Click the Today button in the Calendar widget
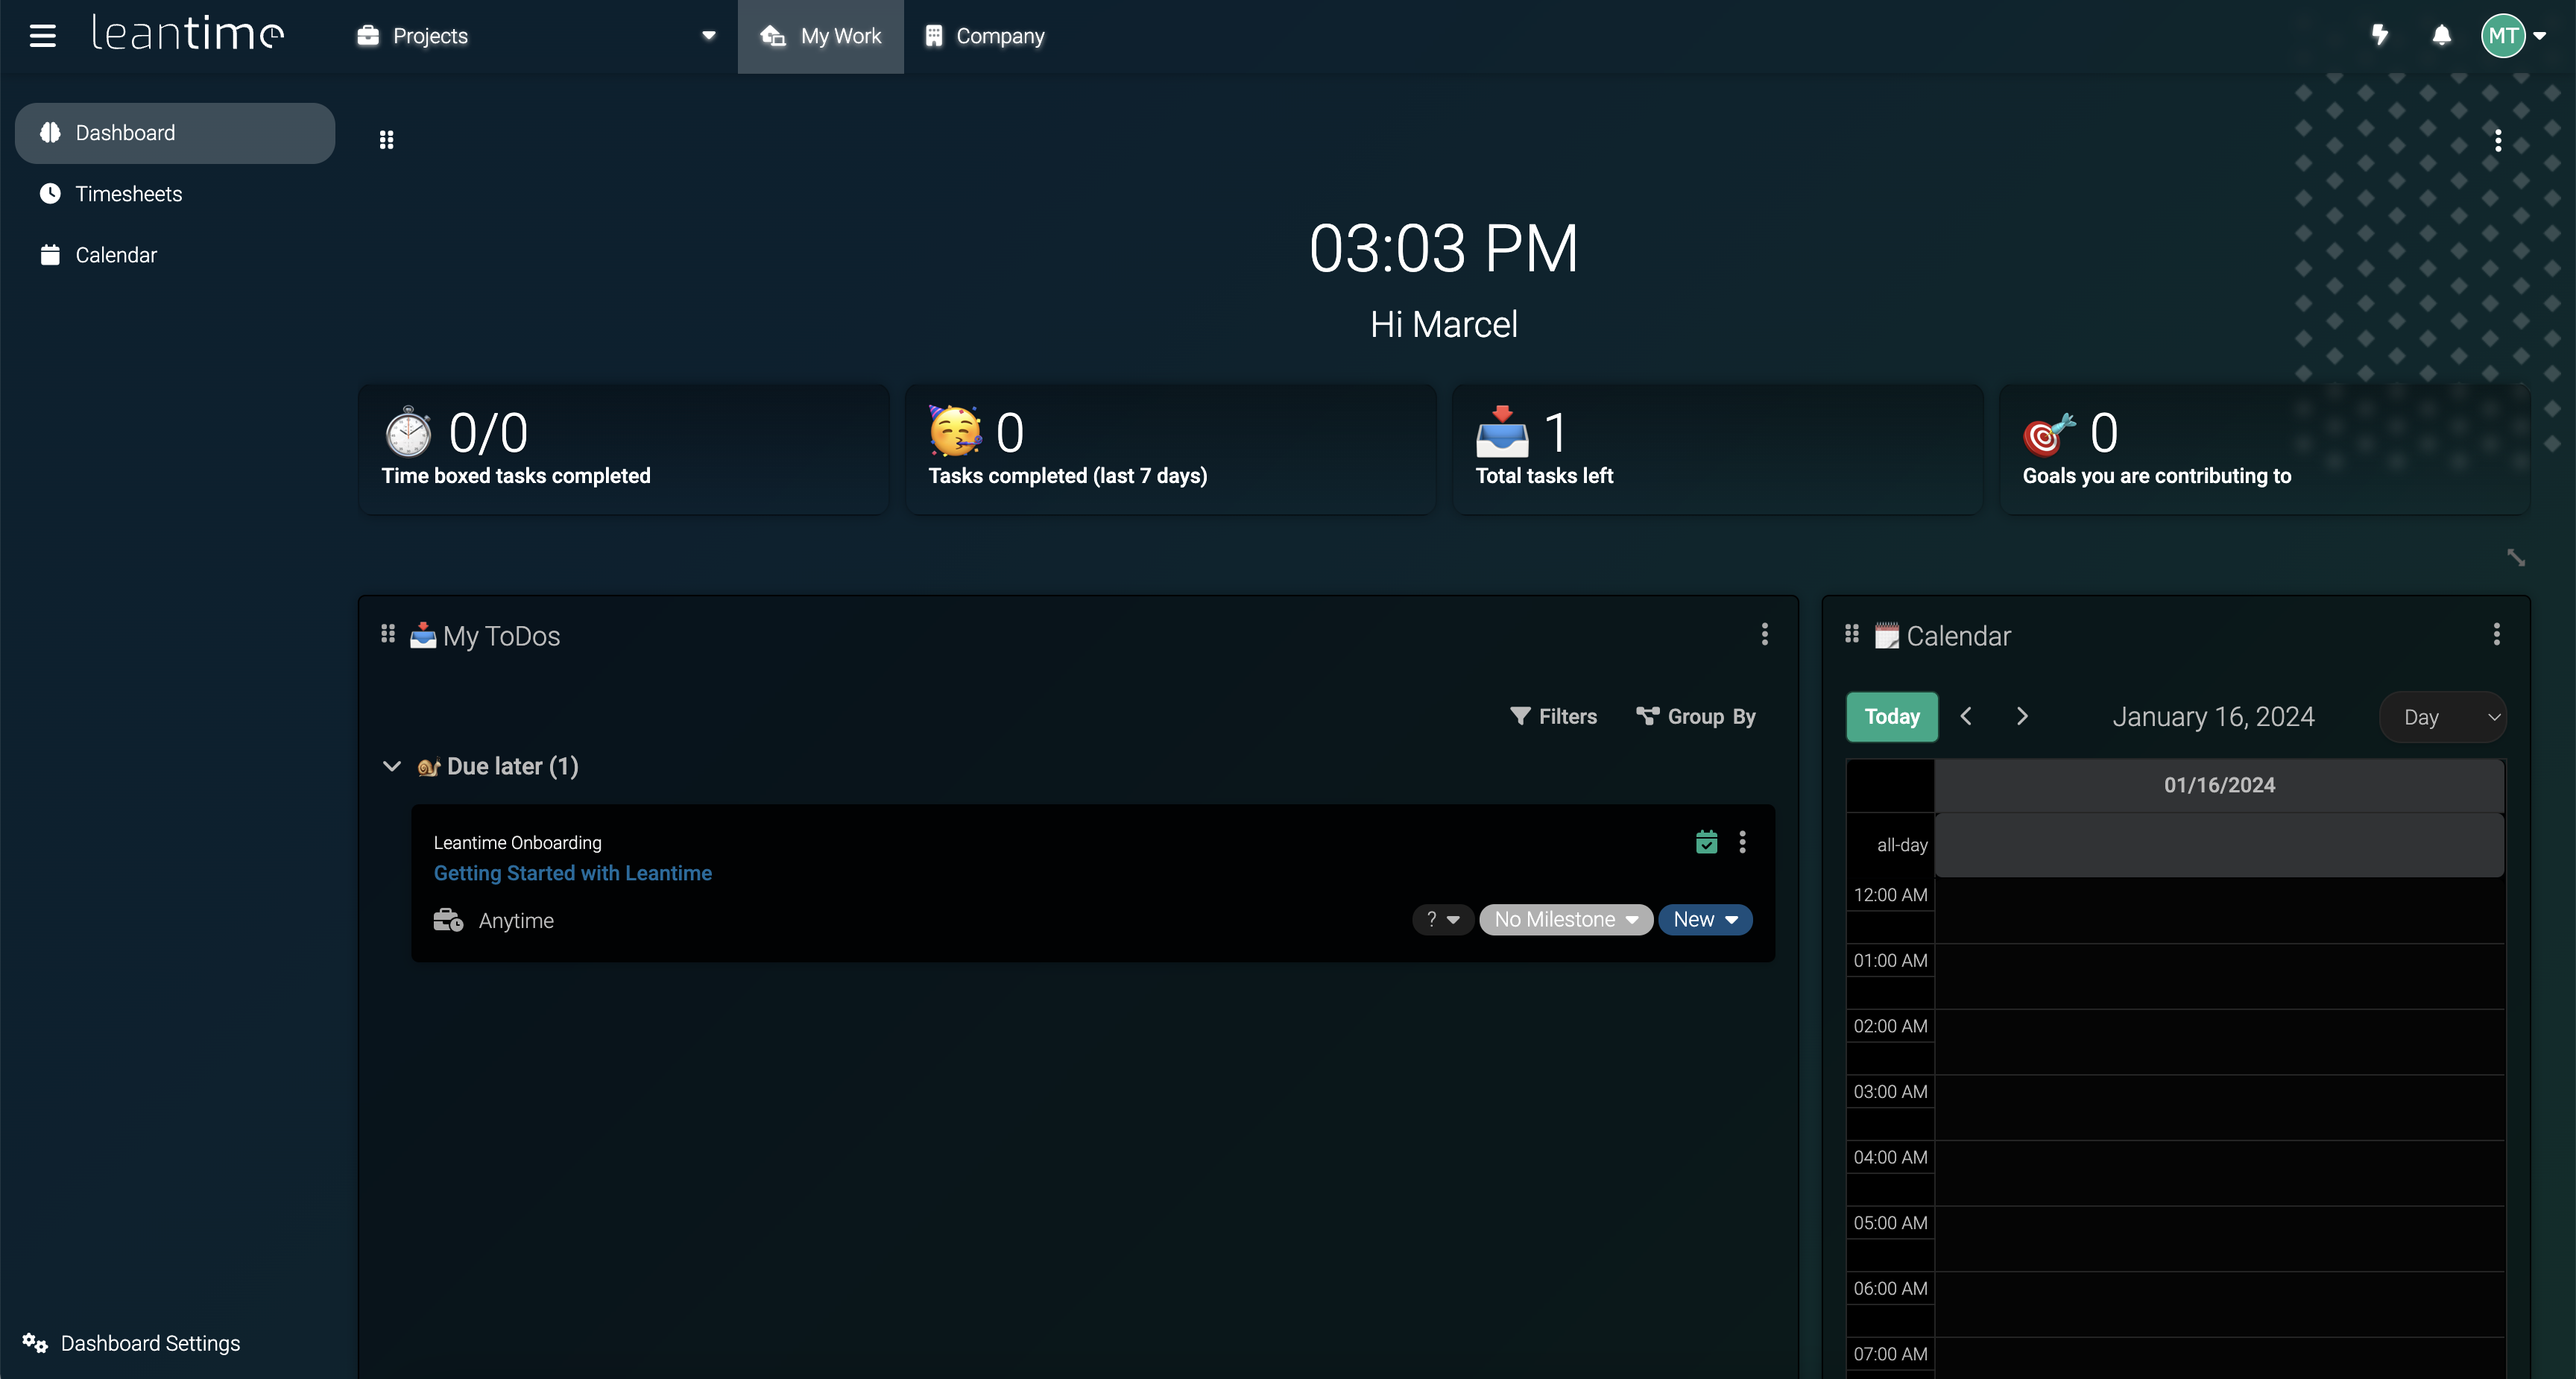Screen dimensions: 2576x1379 point(1891,716)
